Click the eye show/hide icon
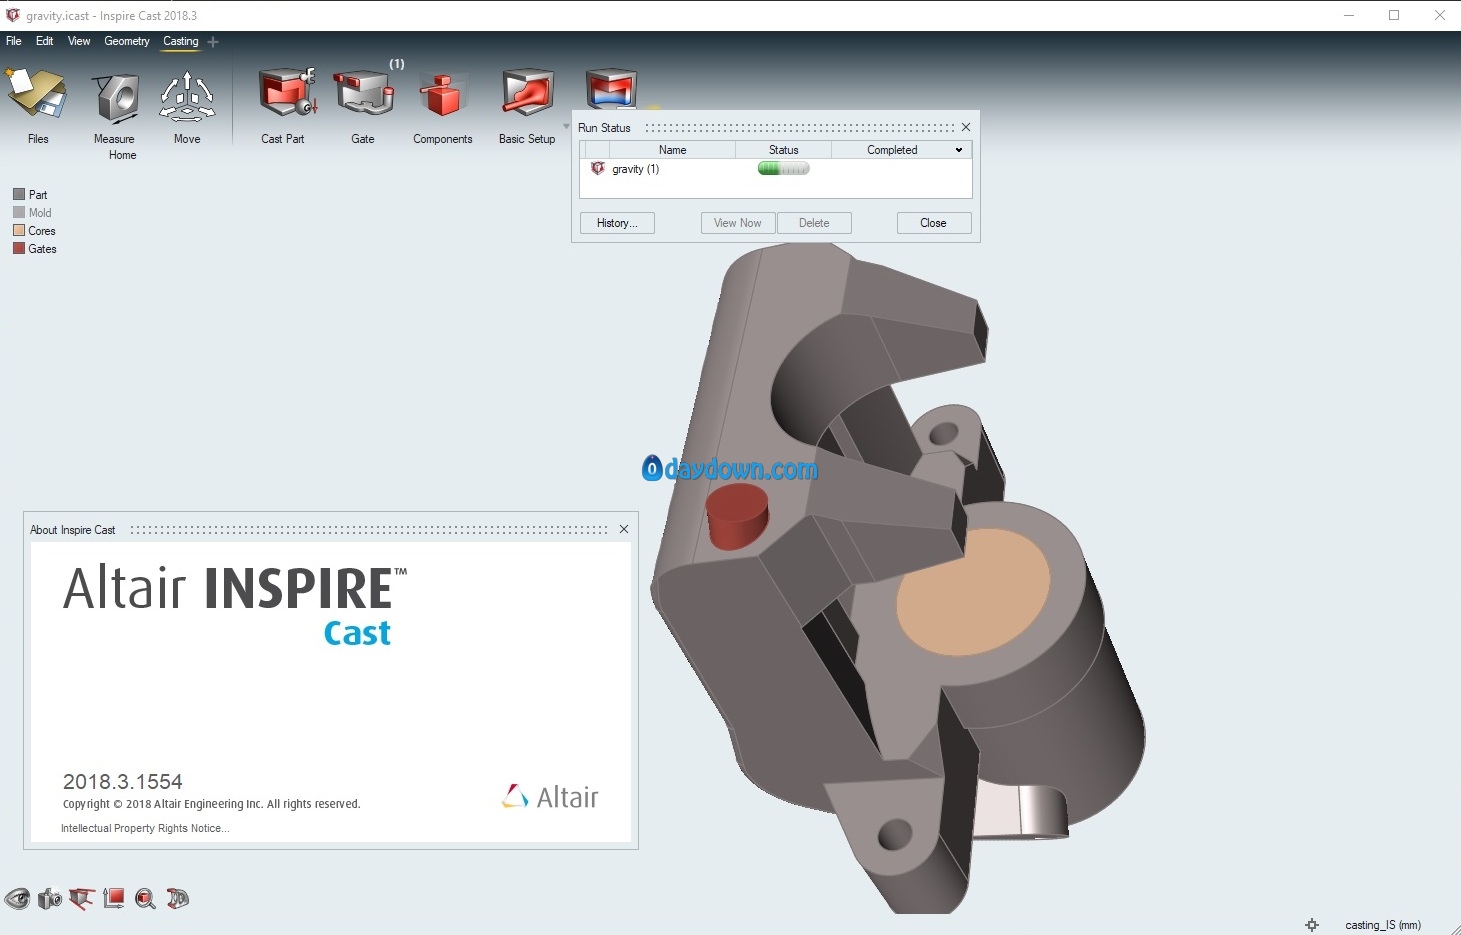The image size is (1461, 935). point(17,898)
